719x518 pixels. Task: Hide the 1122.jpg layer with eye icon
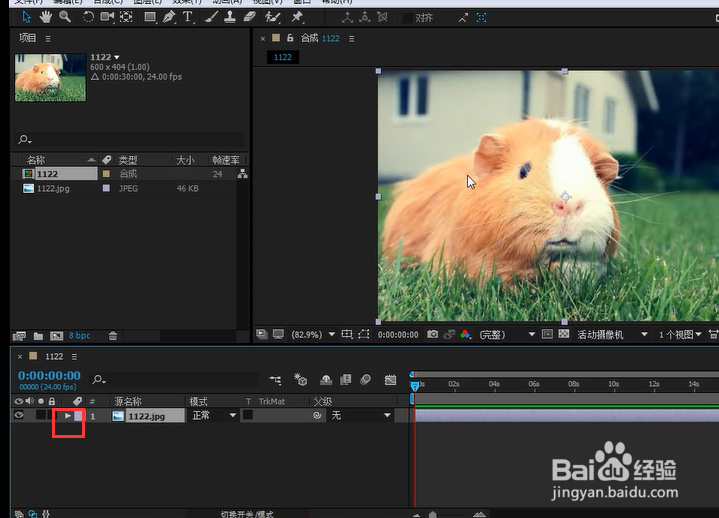point(19,415)
